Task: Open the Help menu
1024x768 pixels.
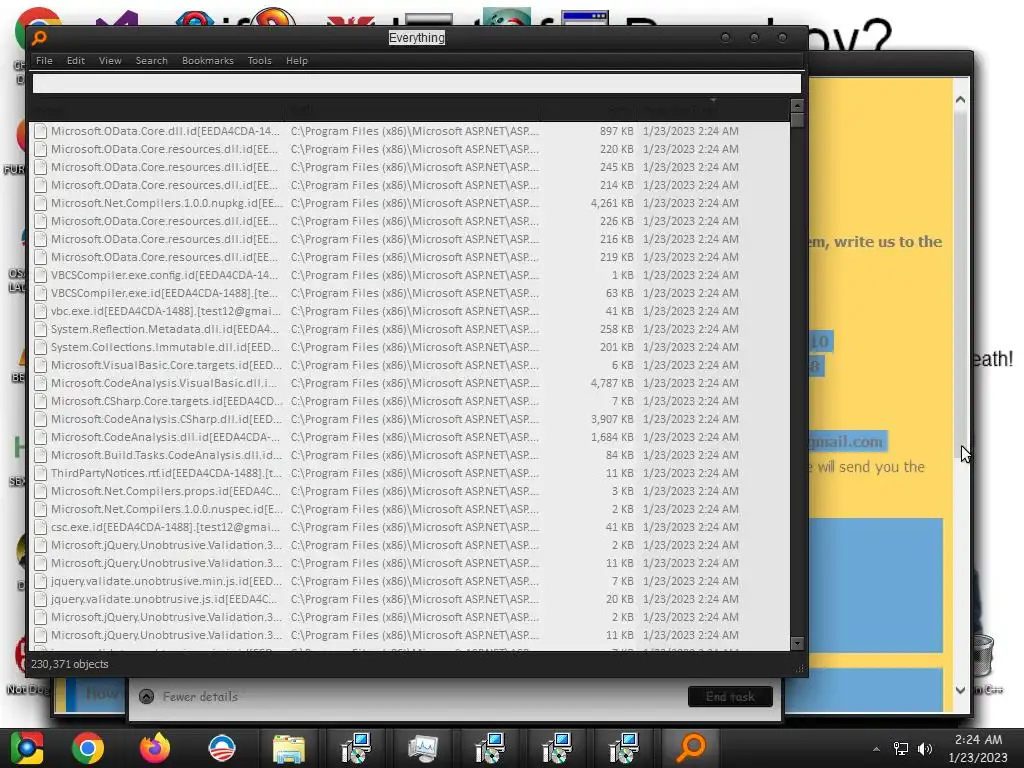Action: (296, 61)
